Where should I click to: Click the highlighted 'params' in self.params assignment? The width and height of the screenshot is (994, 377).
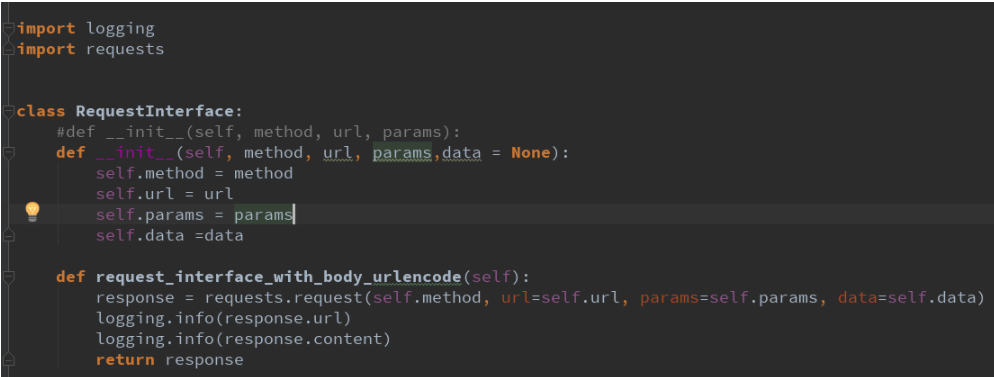(x=263, y=215)
